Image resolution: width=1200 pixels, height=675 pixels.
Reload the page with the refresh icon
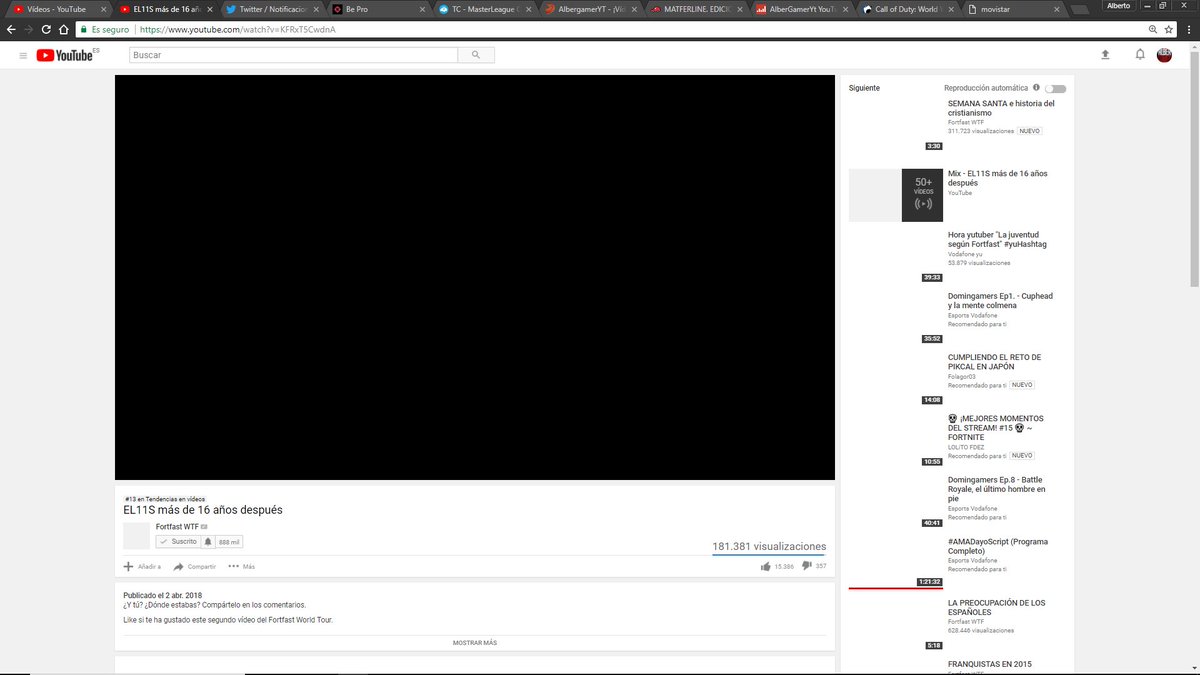[46, 29]
